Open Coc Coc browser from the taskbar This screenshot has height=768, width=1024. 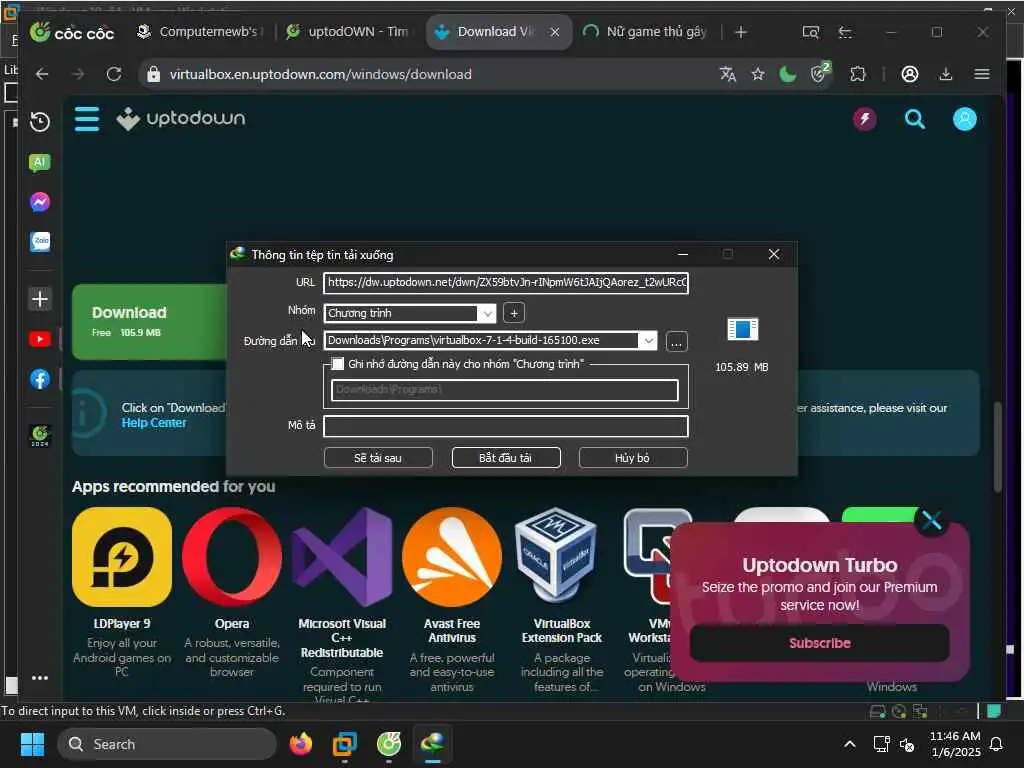389,744
